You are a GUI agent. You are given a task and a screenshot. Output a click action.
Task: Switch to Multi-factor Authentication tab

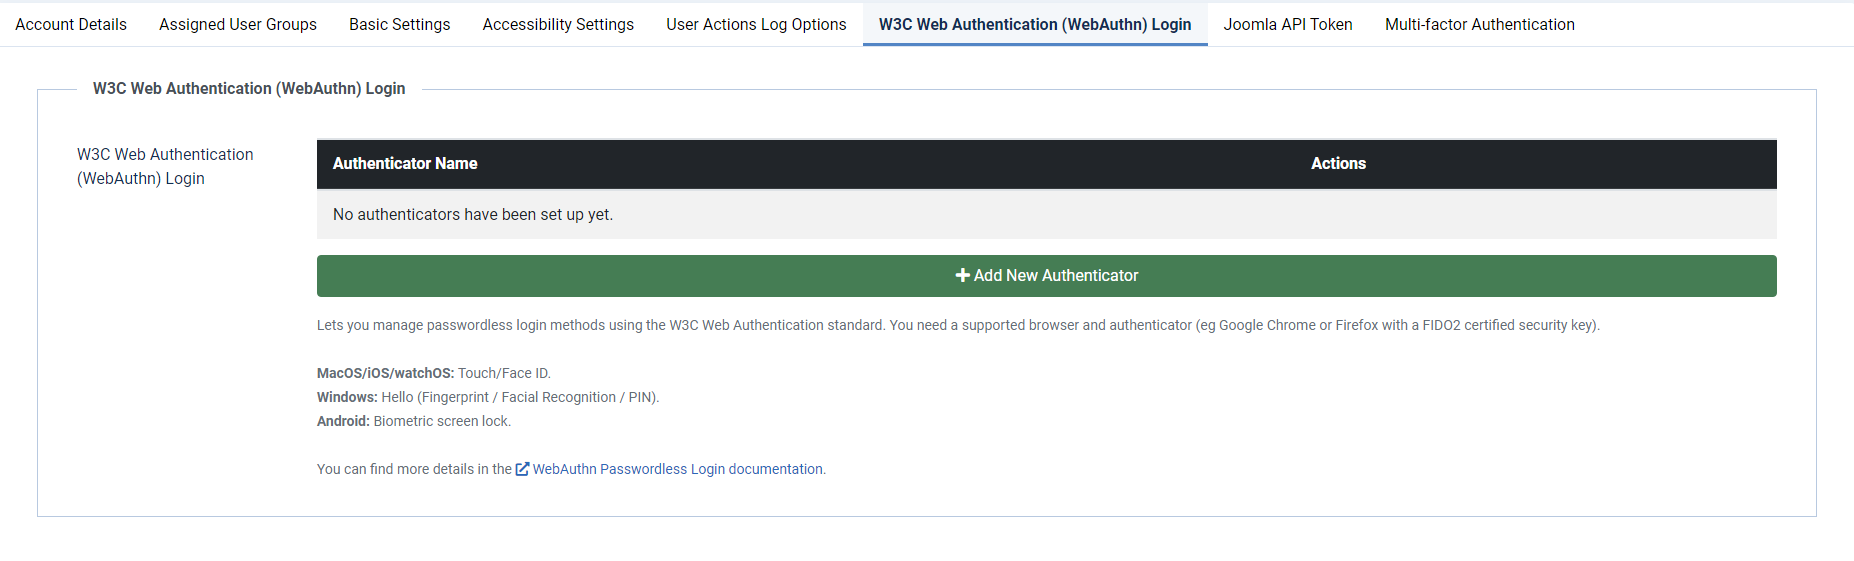pos(1480,24)
